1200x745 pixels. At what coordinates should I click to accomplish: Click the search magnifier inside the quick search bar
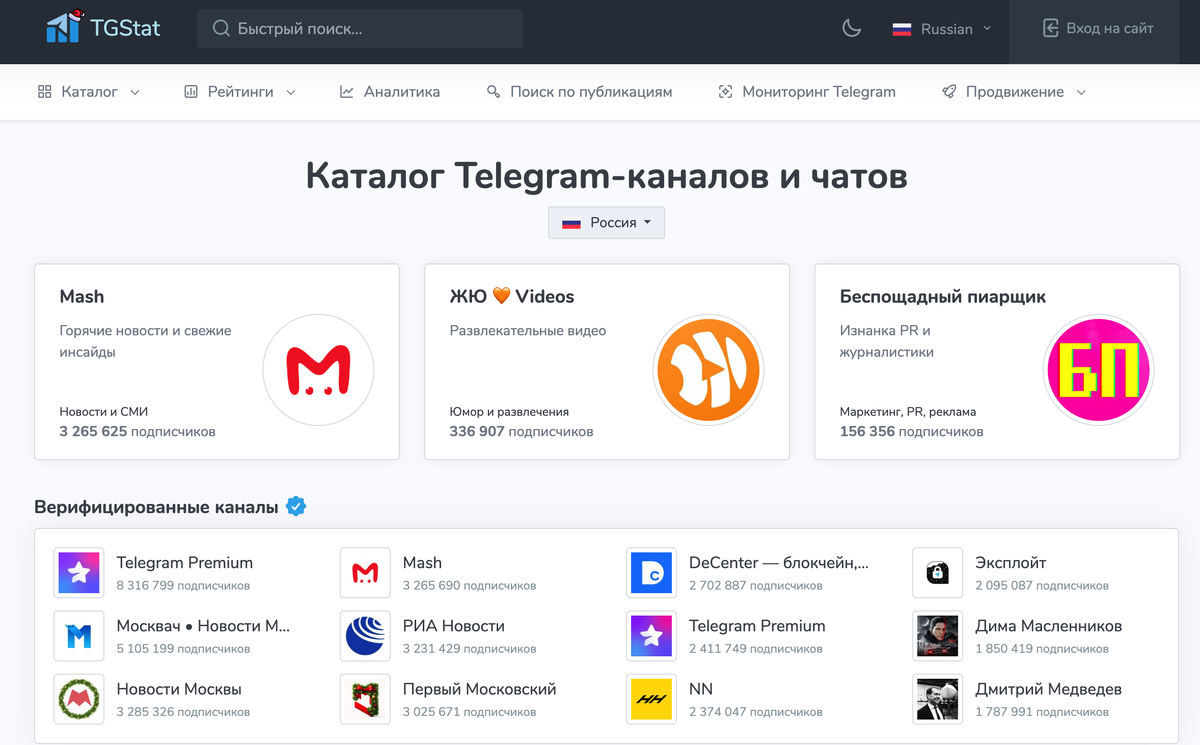point(221,28)
